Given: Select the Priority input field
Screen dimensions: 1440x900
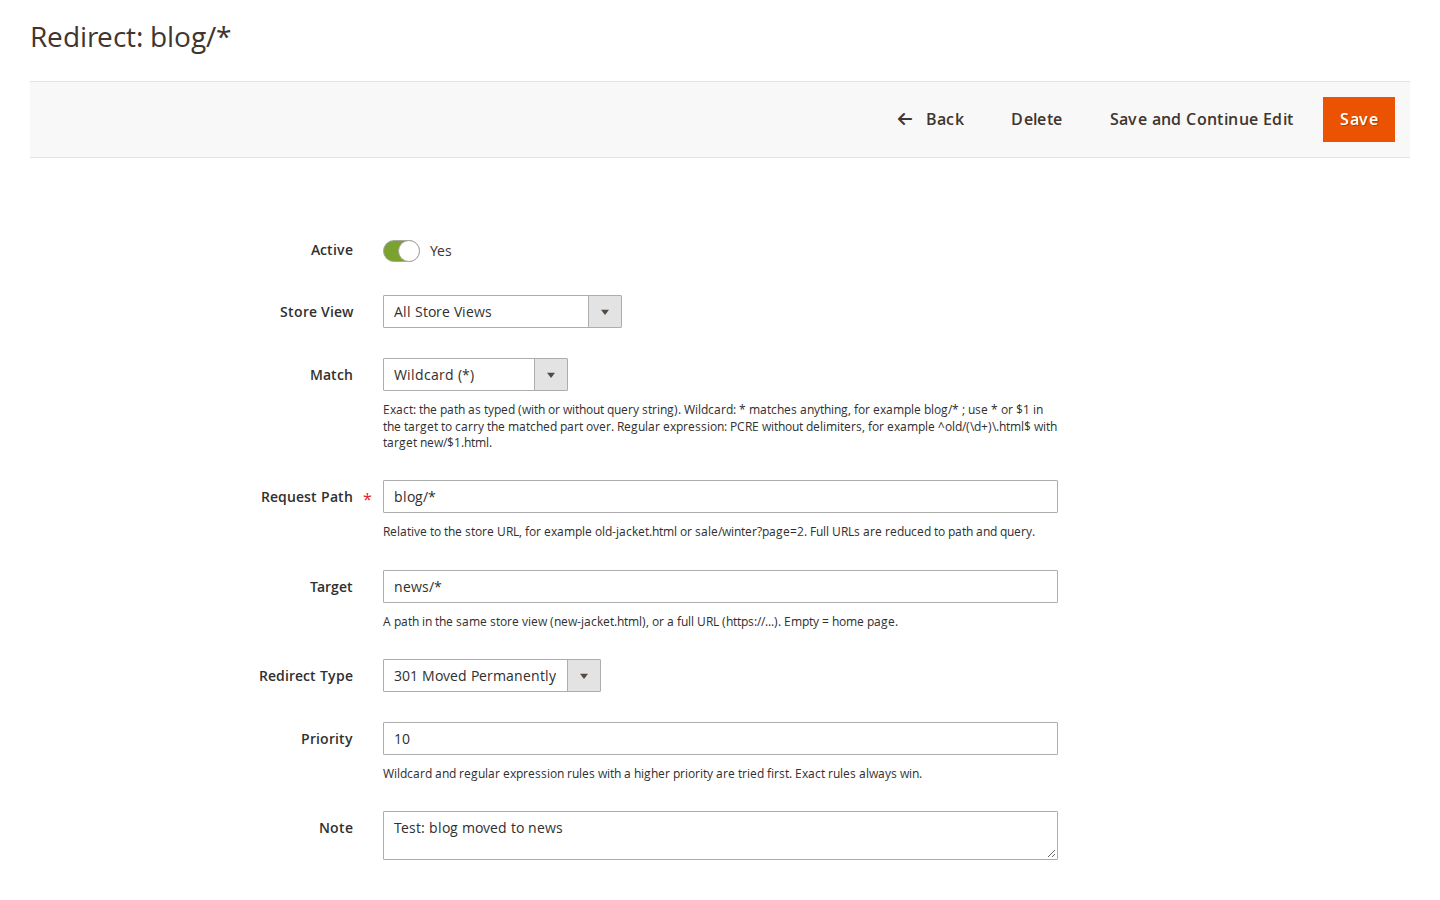Looking at the screenshot, I should pyautogui.click(x=720, y=739).
